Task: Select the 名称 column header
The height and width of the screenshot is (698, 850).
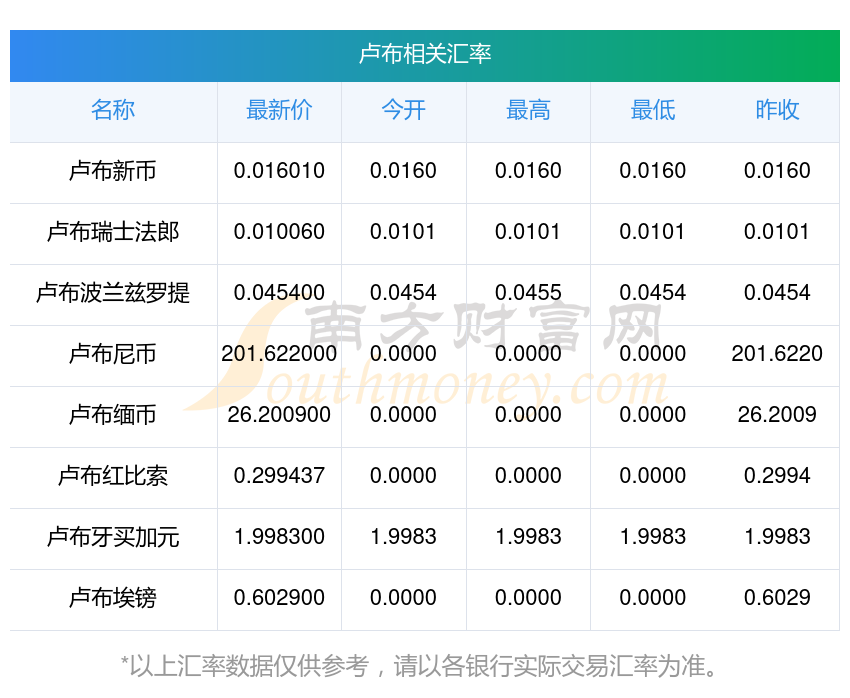Action: 113,110
